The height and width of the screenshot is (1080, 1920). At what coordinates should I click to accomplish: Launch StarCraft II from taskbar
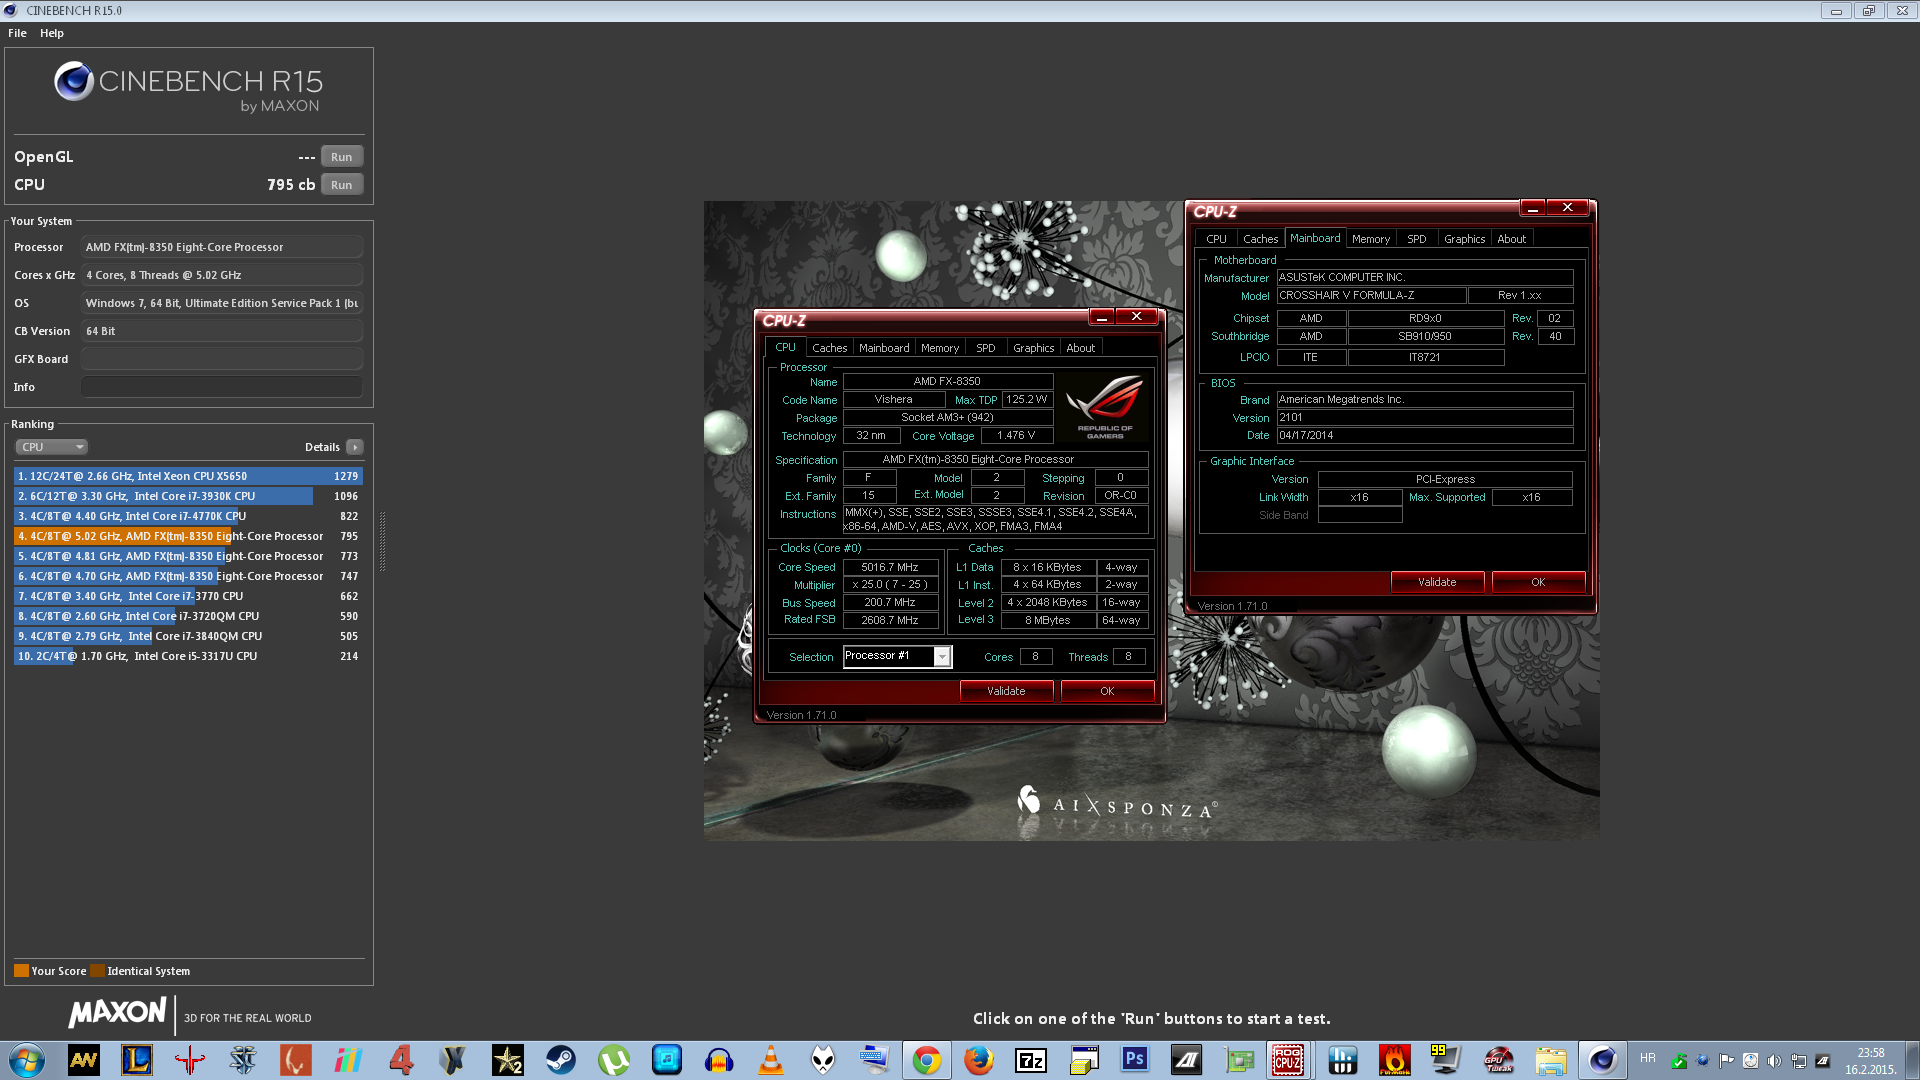(x=242, y=1060)
